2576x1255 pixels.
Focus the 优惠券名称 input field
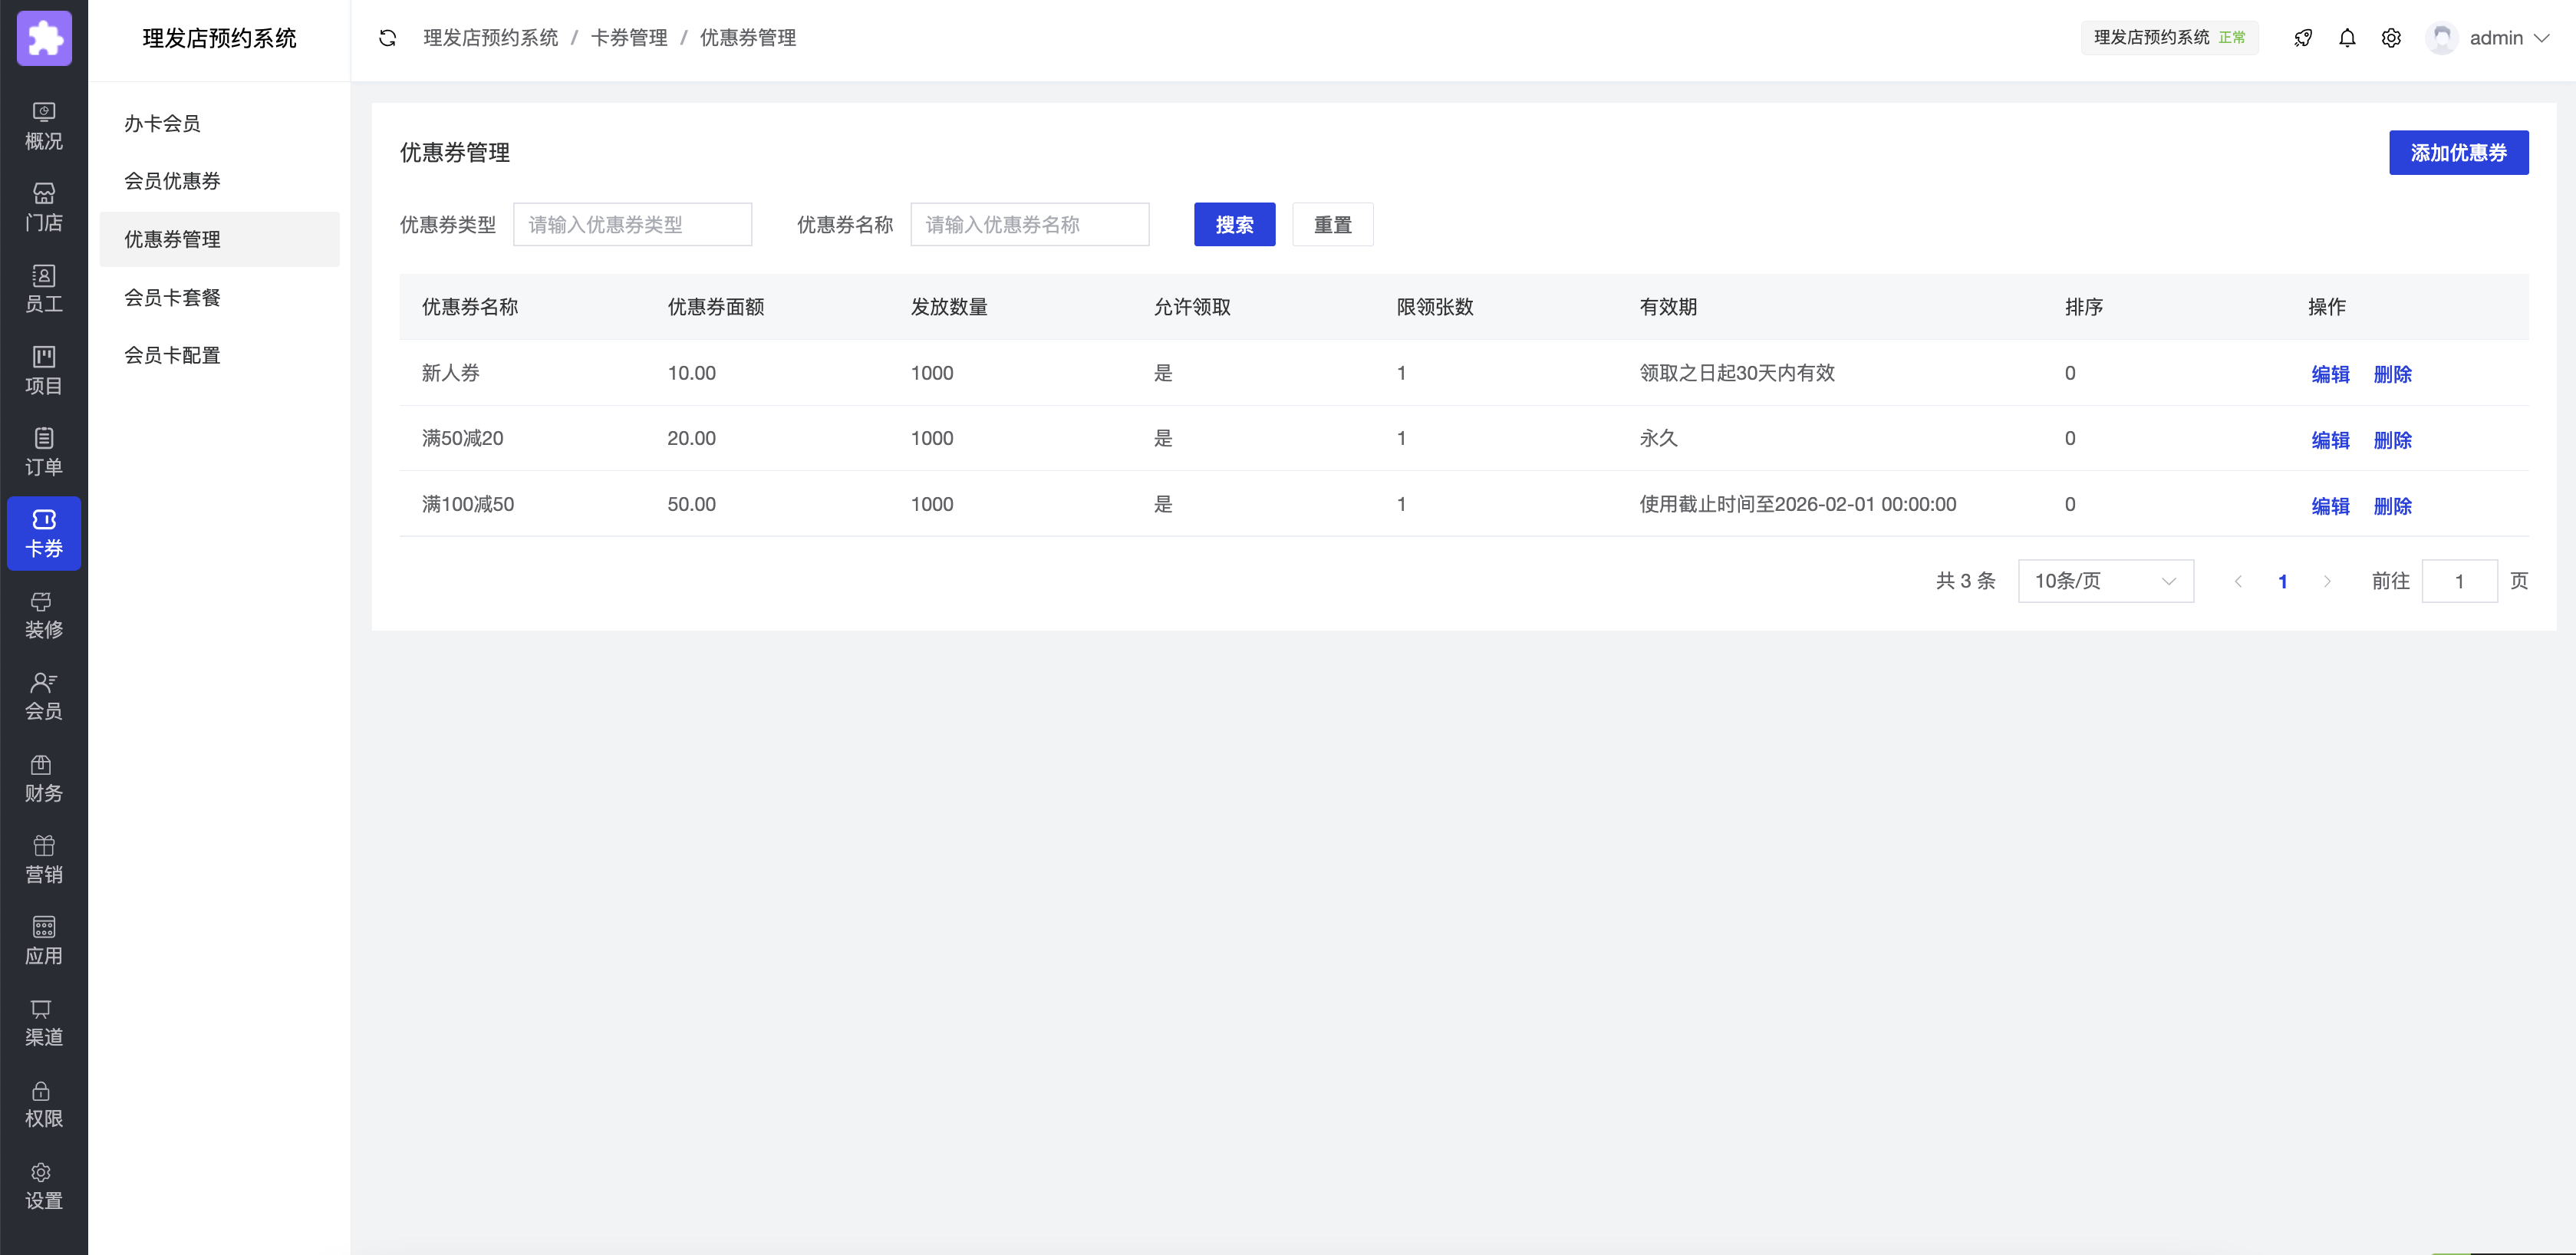click(1029, 224)
